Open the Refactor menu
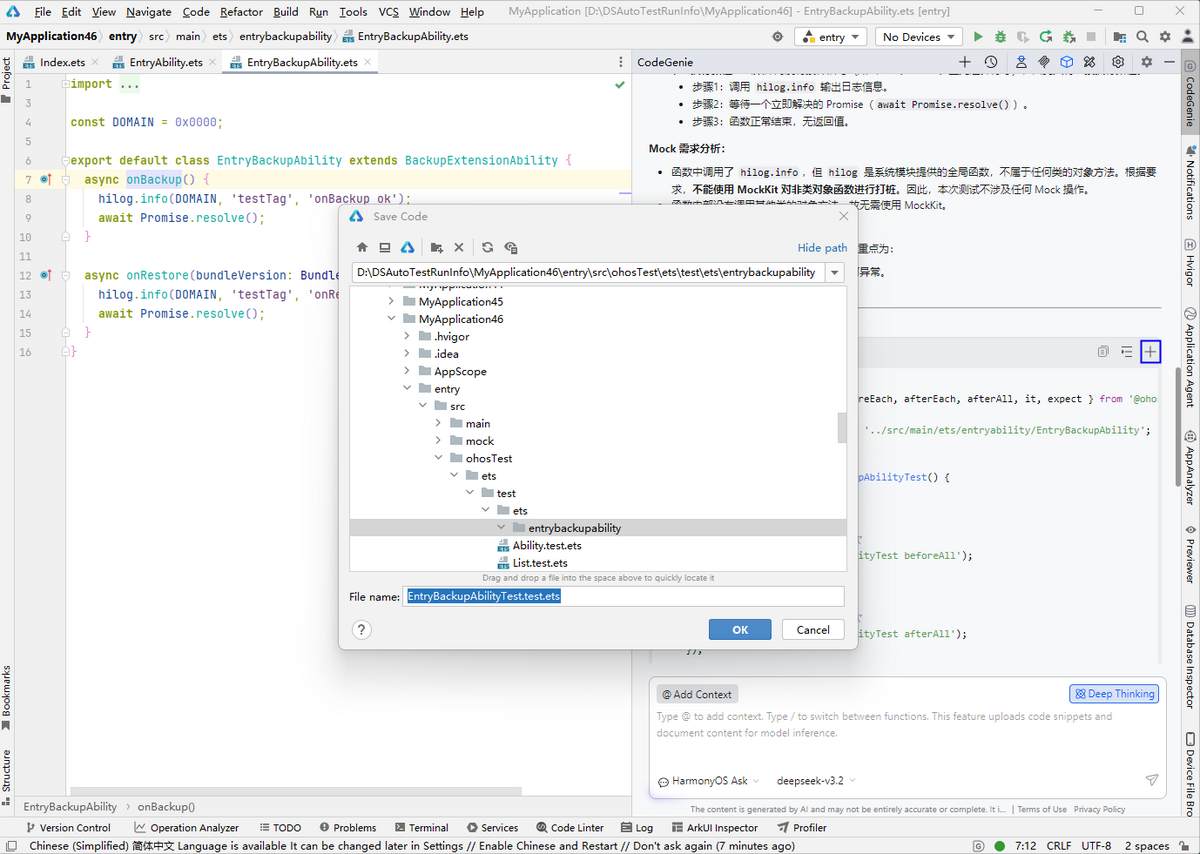The height and width of the screenshot is (854, 1200). pos(241,12)
